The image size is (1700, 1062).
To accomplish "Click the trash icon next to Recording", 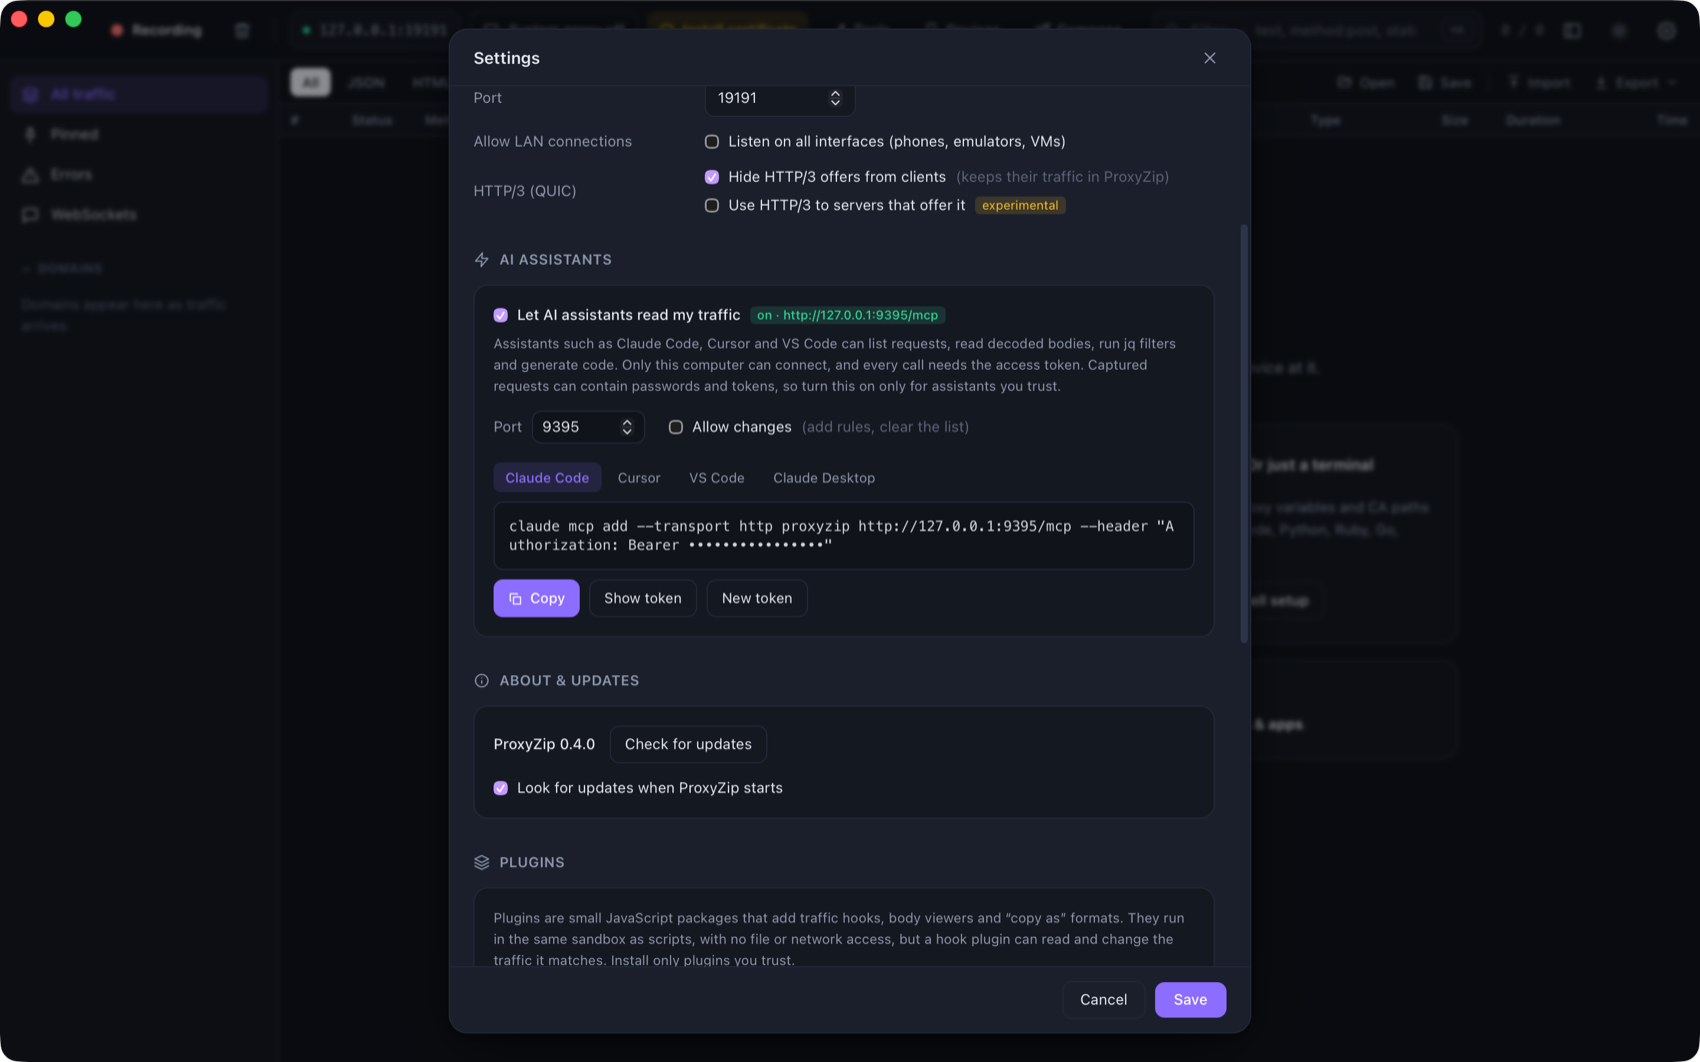I will coord(242,30).
